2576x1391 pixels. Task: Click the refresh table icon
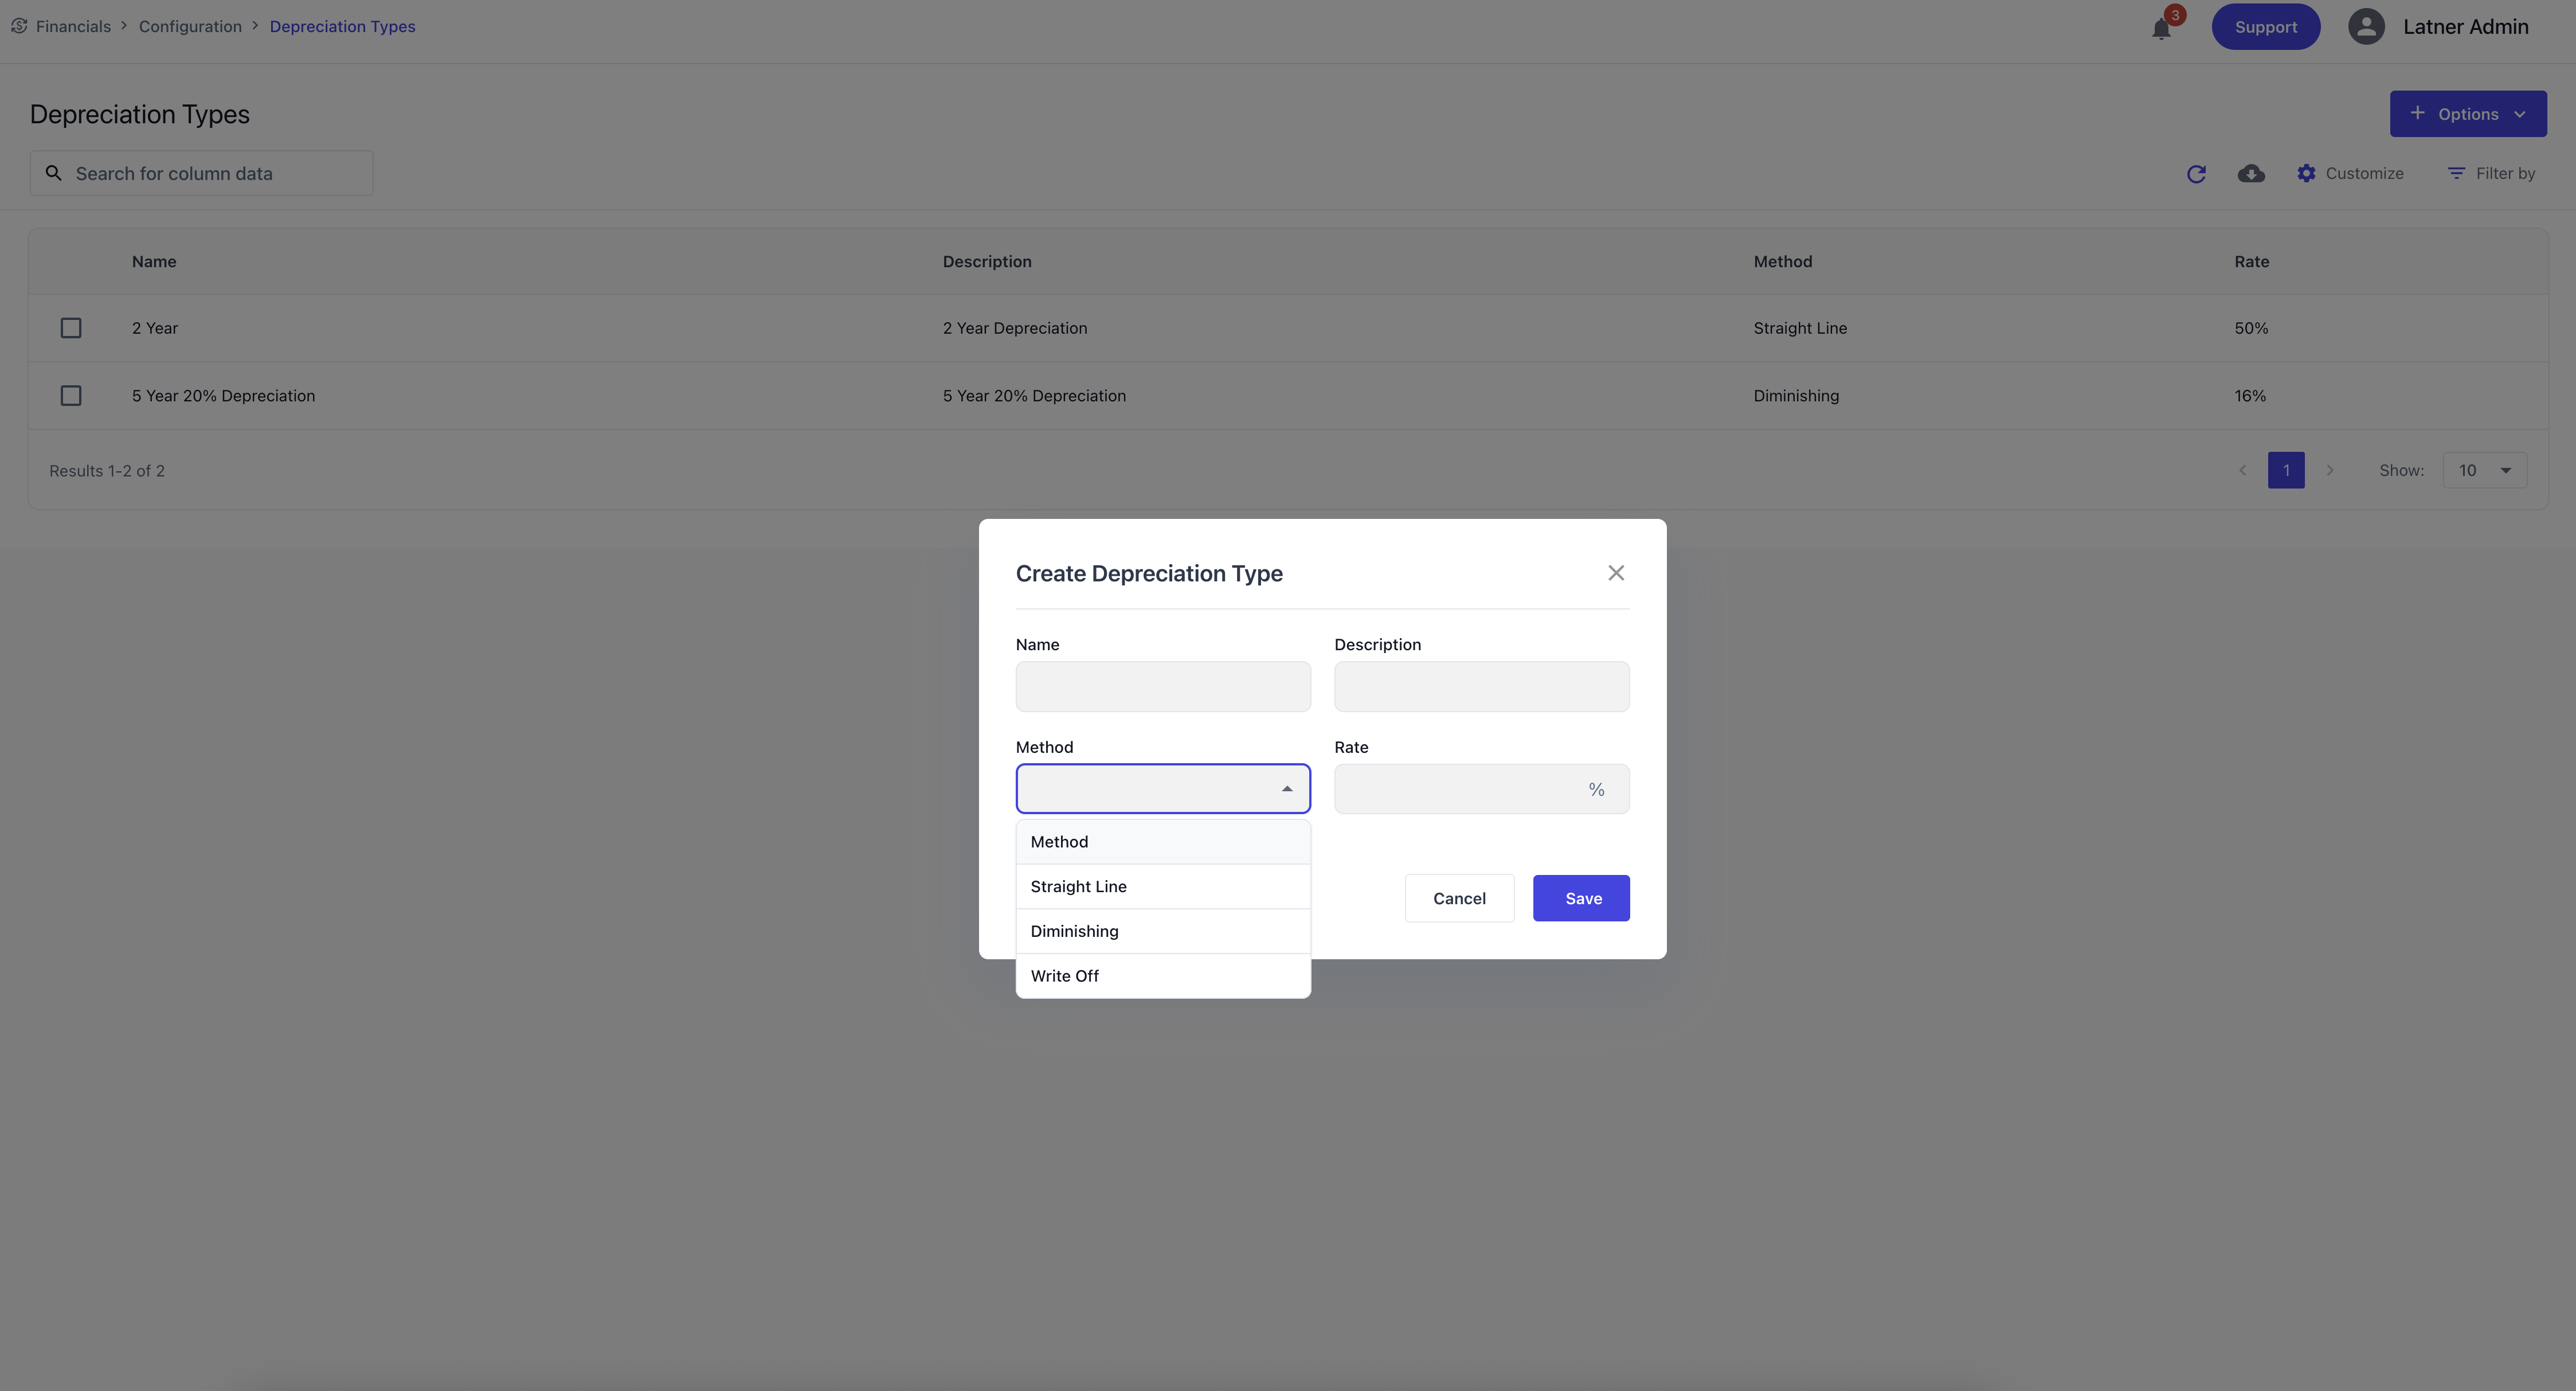pyautogui.click(x=2196, y=174)
